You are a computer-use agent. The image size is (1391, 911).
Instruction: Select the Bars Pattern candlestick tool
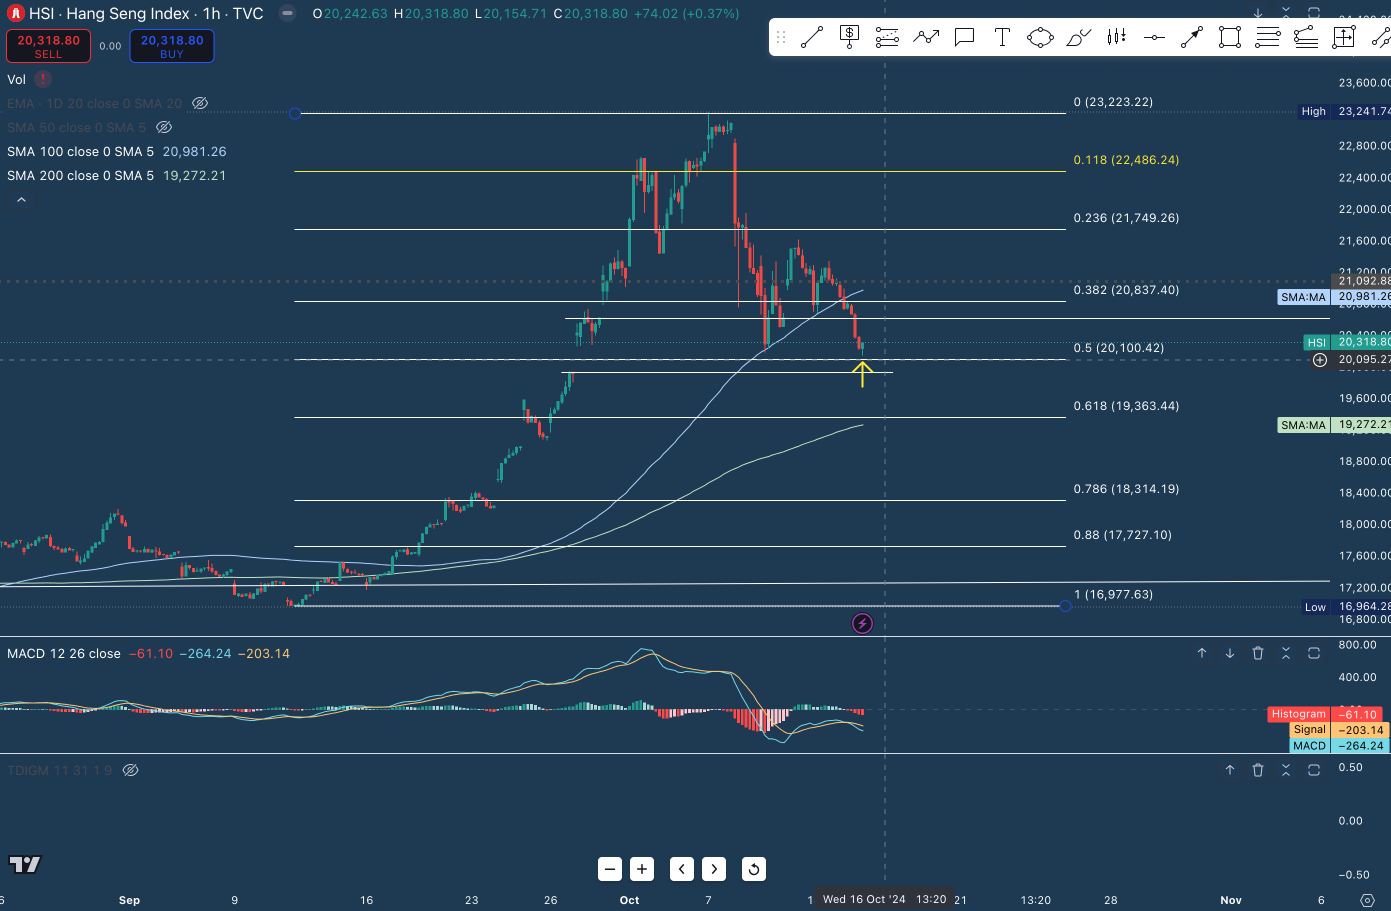(x=1116, y=38)
